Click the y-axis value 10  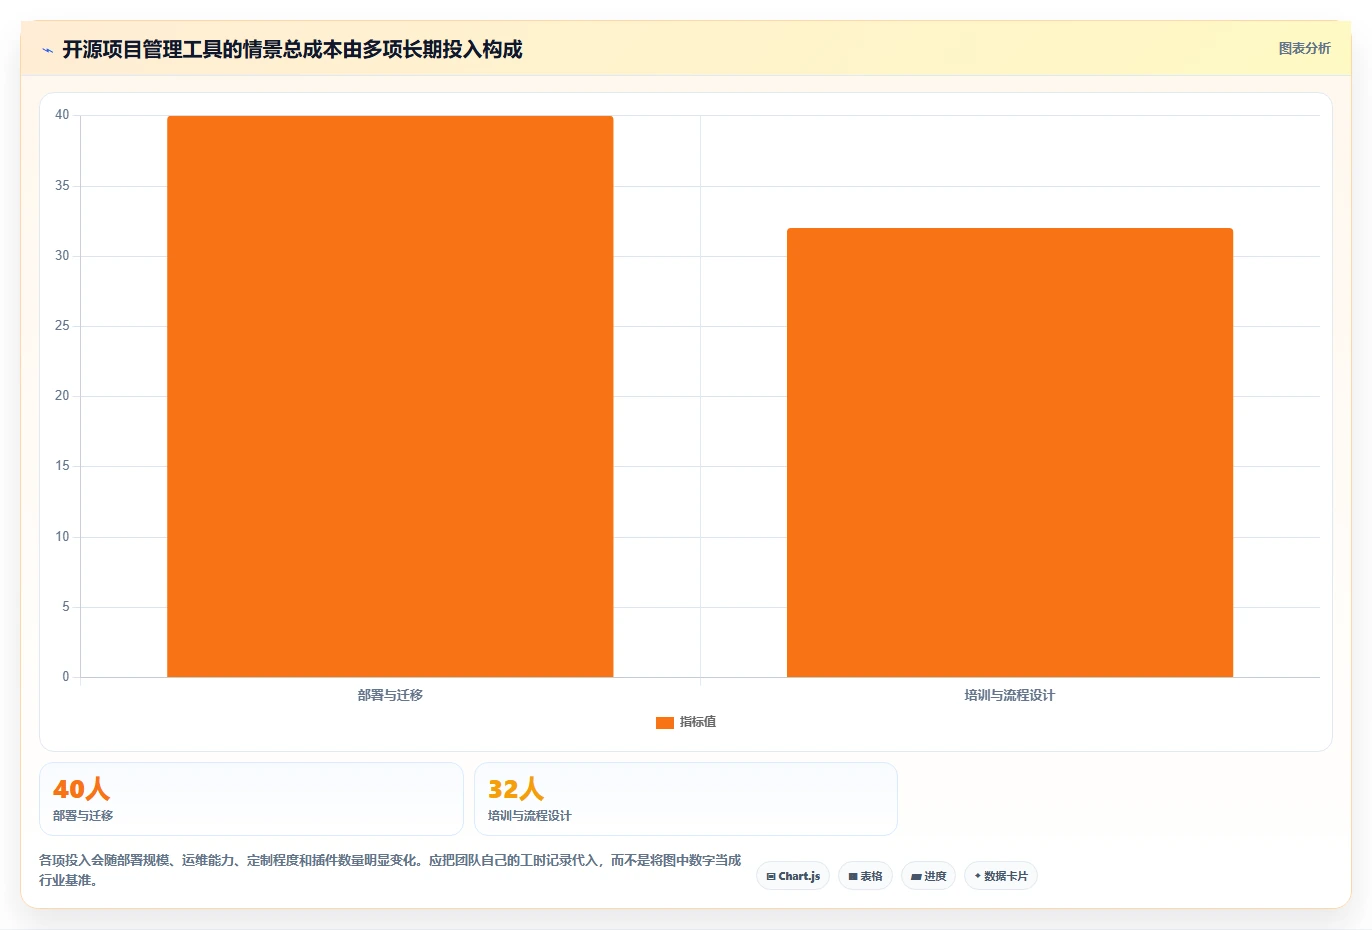point(62,537)
